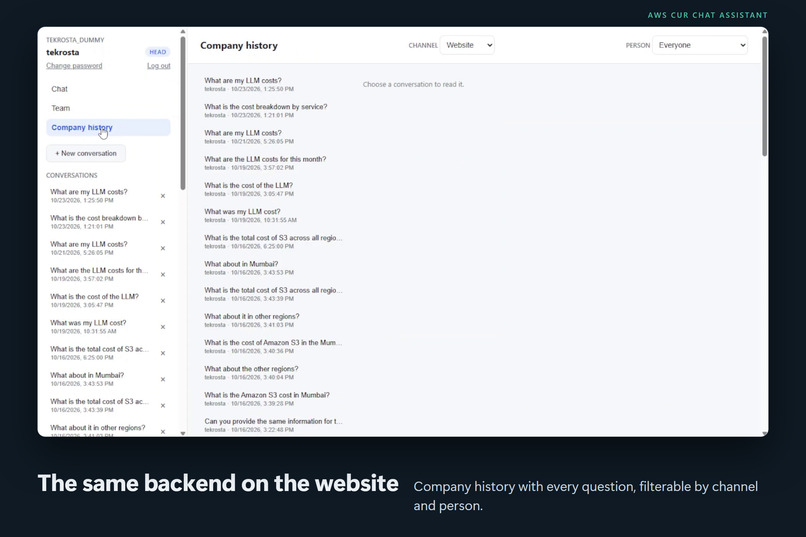
Task: Delete sidebar conversation dated 10/16/2026 6:25:00 PM
Action: point(162,353)
